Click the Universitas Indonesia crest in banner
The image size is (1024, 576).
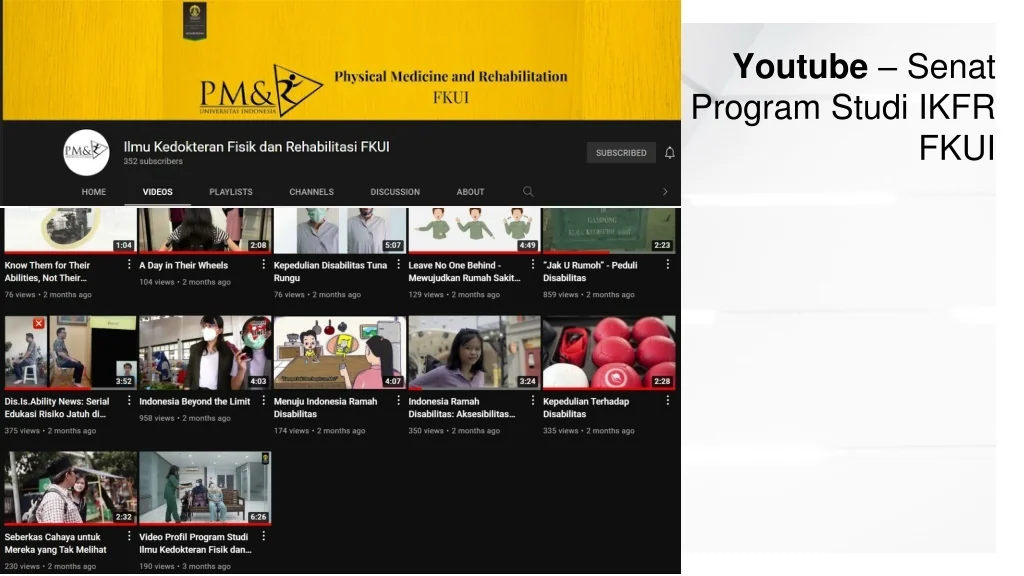(194, 20)
